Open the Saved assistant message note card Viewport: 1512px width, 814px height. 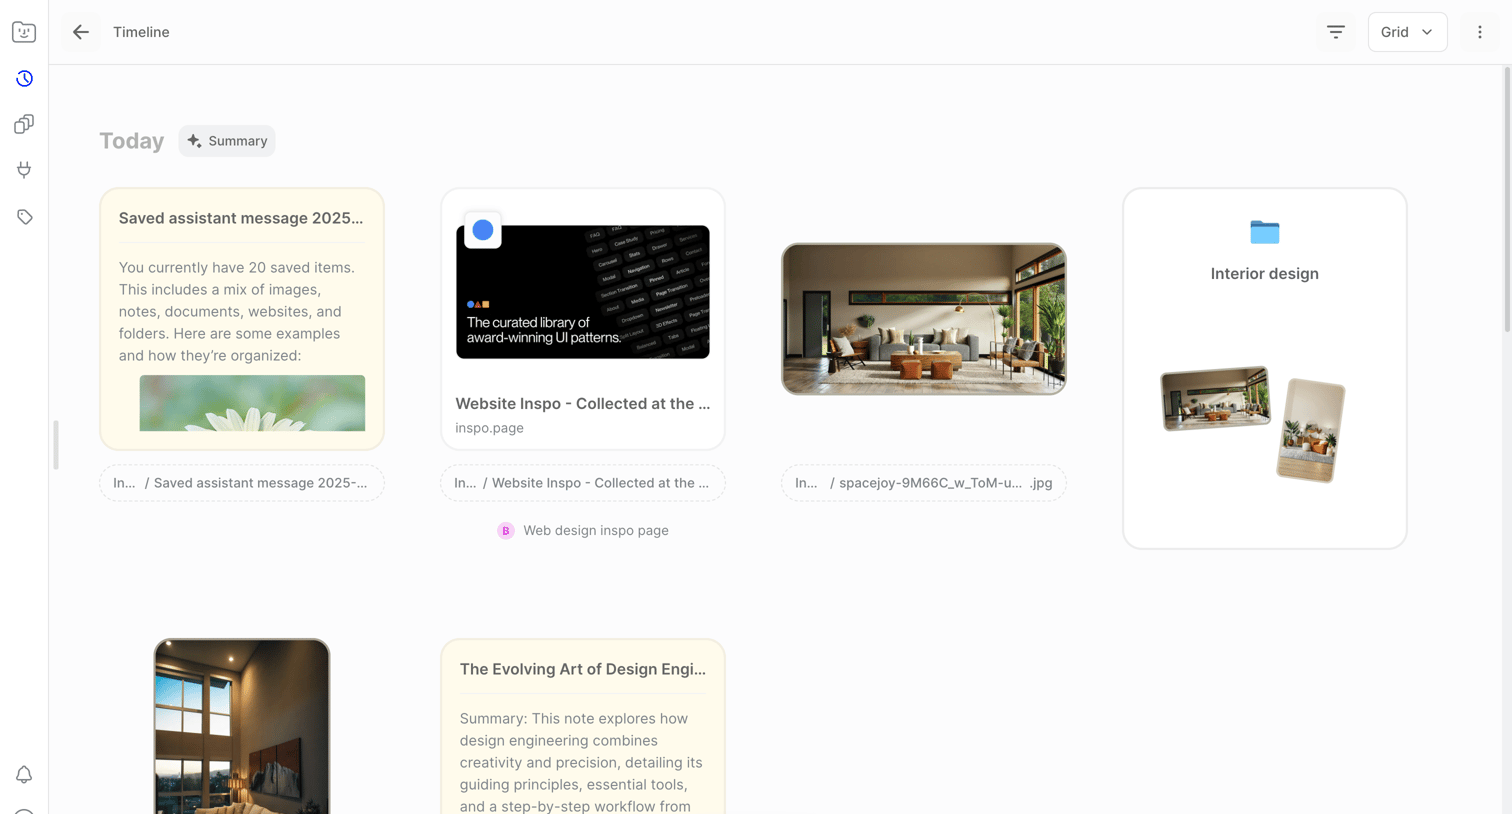pos(242,319)
